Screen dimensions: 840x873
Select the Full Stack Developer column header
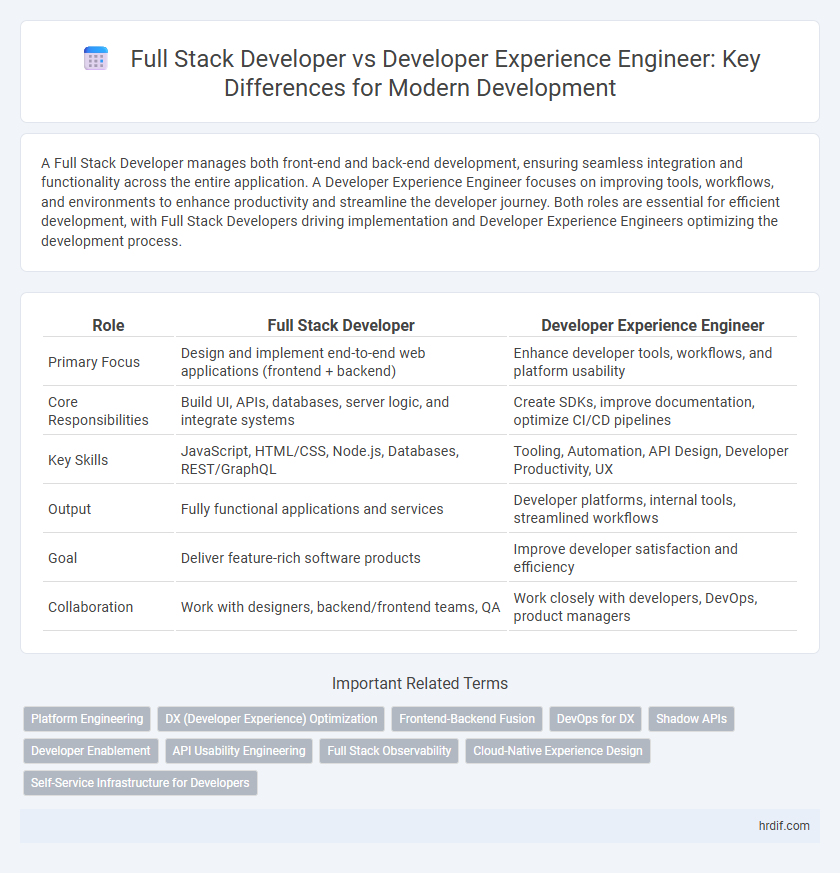pyautogui.click(x=341, y=325)
